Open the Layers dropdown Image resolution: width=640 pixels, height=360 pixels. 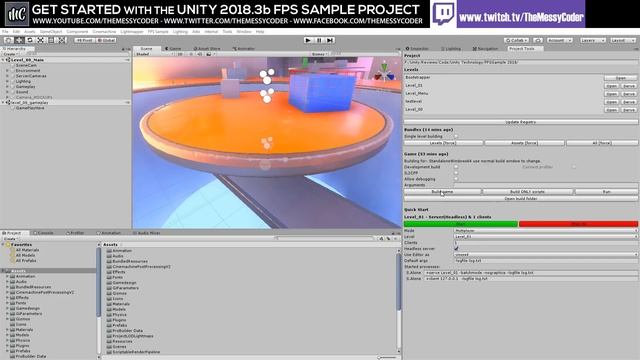click(x=592, y=40)
